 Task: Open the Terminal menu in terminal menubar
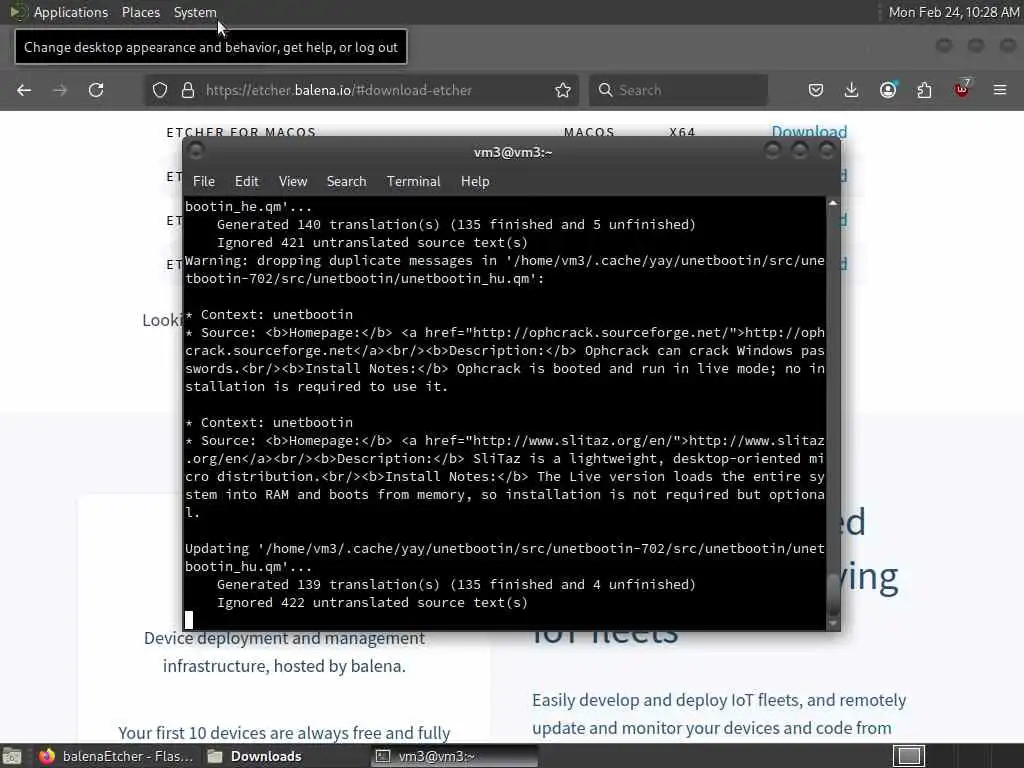pyautogui.click(x=413, y=182)
